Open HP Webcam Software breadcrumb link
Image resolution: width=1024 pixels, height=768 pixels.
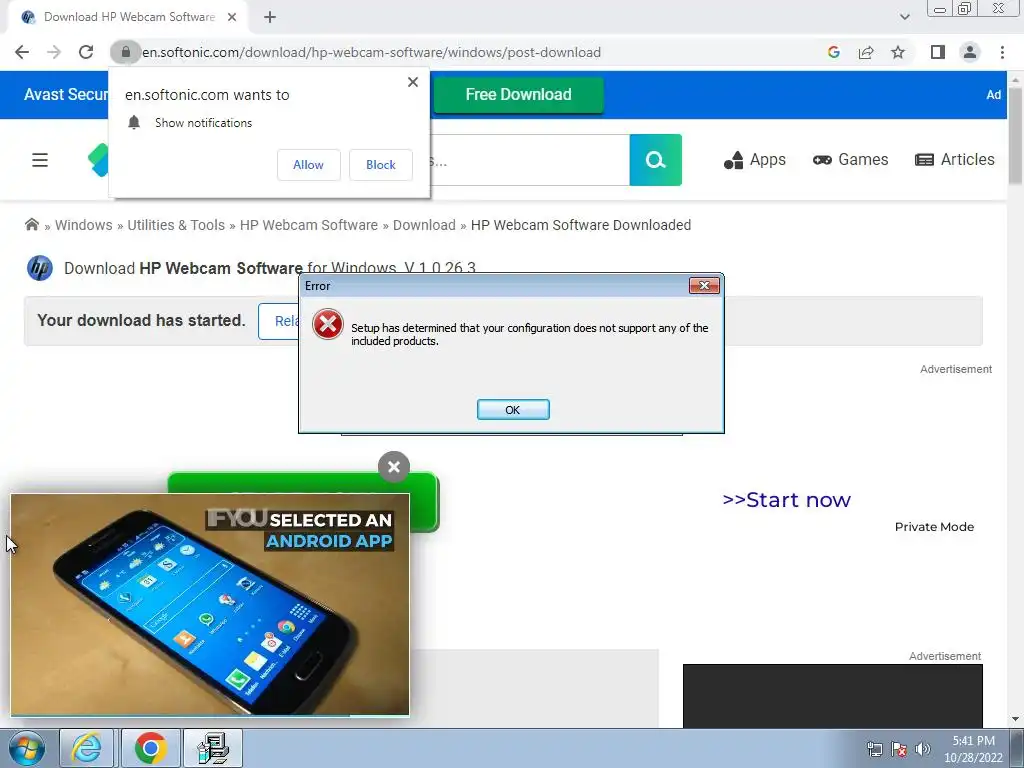click(x=308, y=225)
